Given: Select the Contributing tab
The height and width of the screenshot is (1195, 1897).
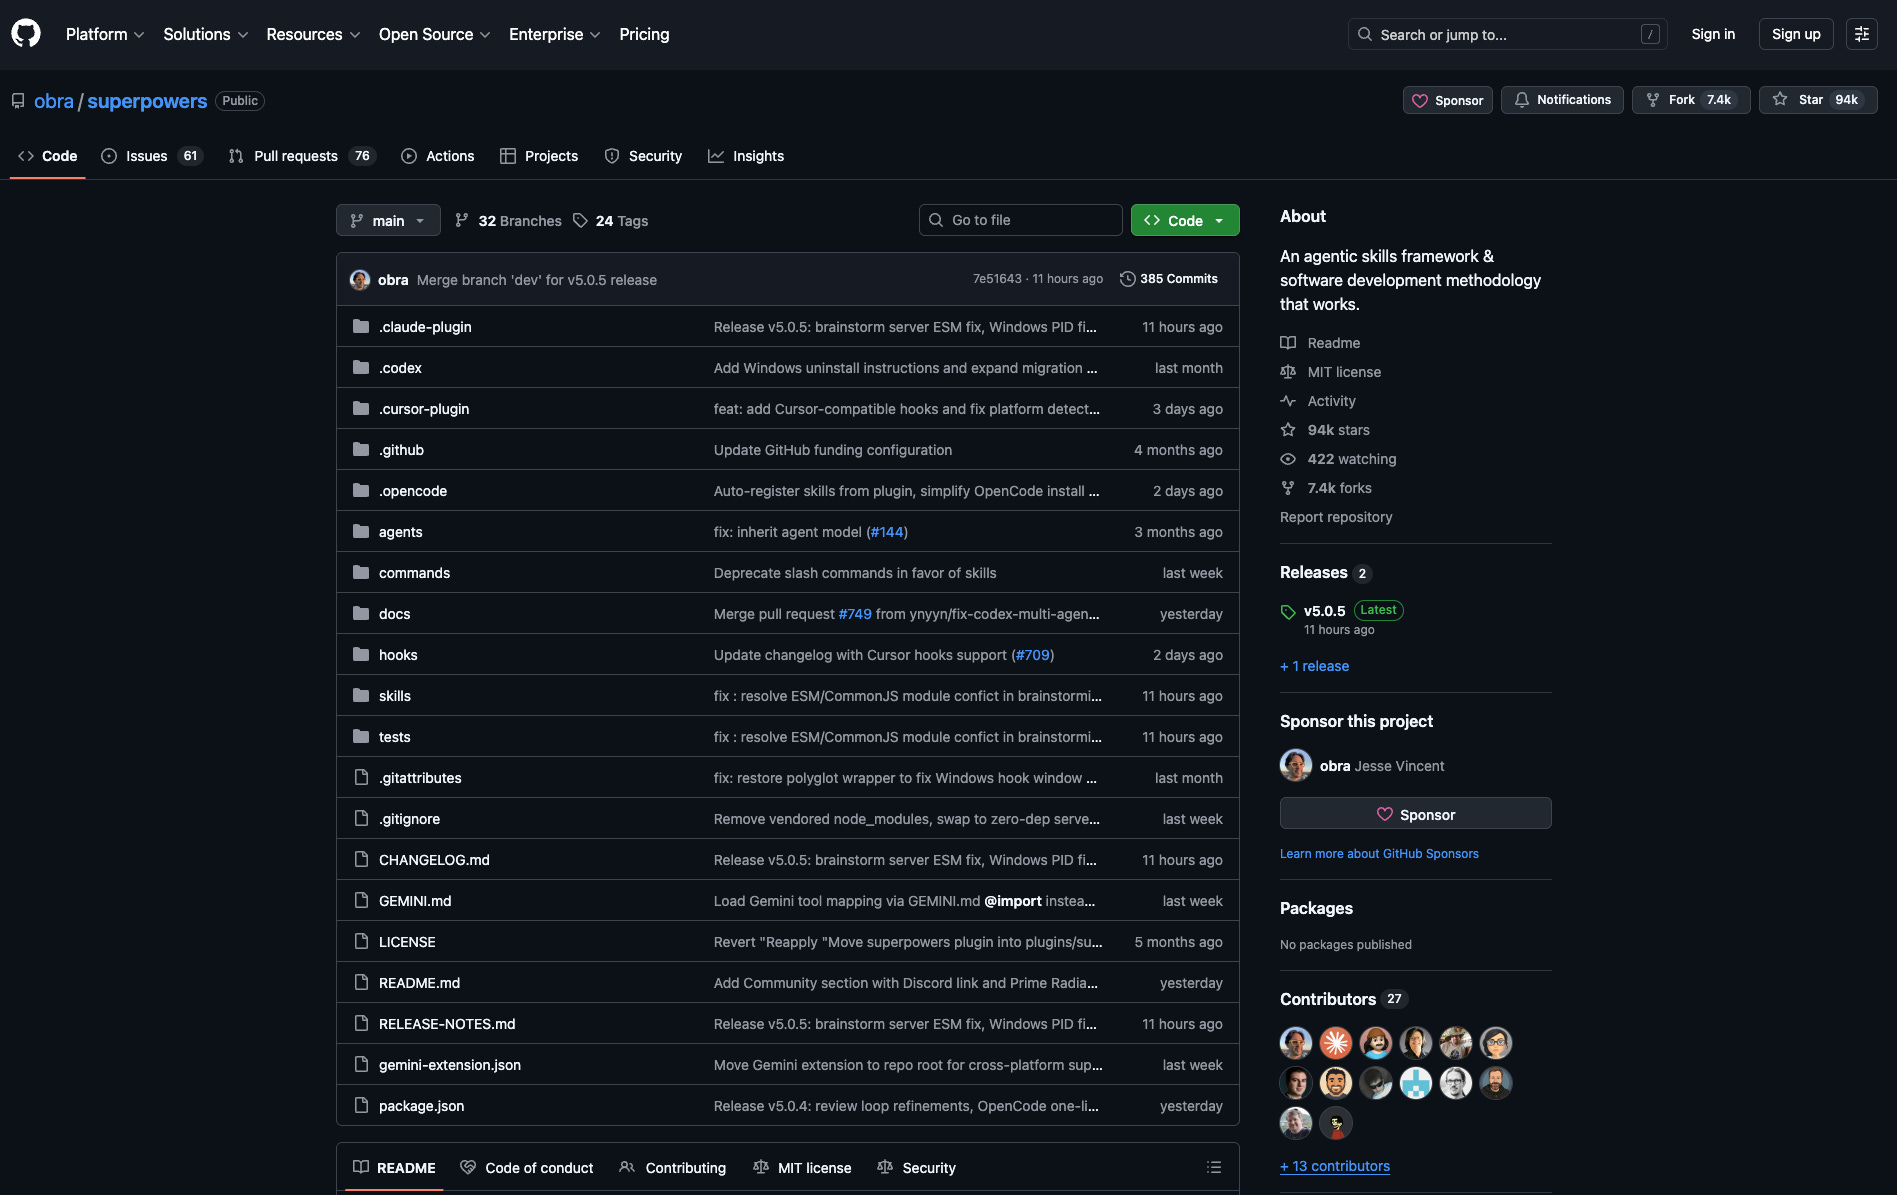Looking at the screenshot, I should click(673, 1167).
